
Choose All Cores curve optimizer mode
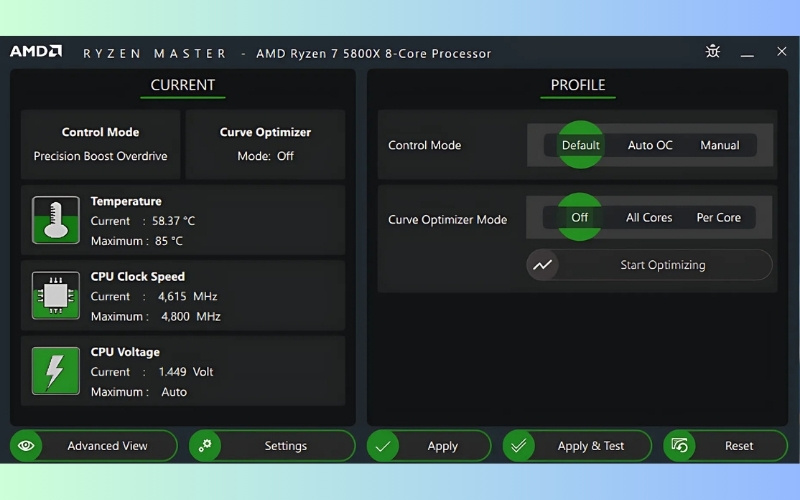[x=649, y=217]
